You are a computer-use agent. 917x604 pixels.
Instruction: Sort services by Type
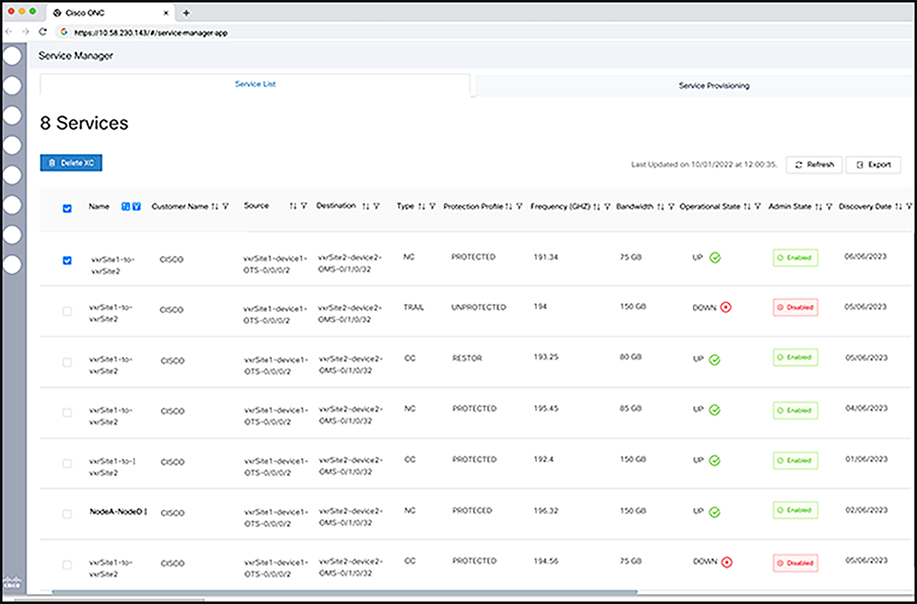coord(422,206)
